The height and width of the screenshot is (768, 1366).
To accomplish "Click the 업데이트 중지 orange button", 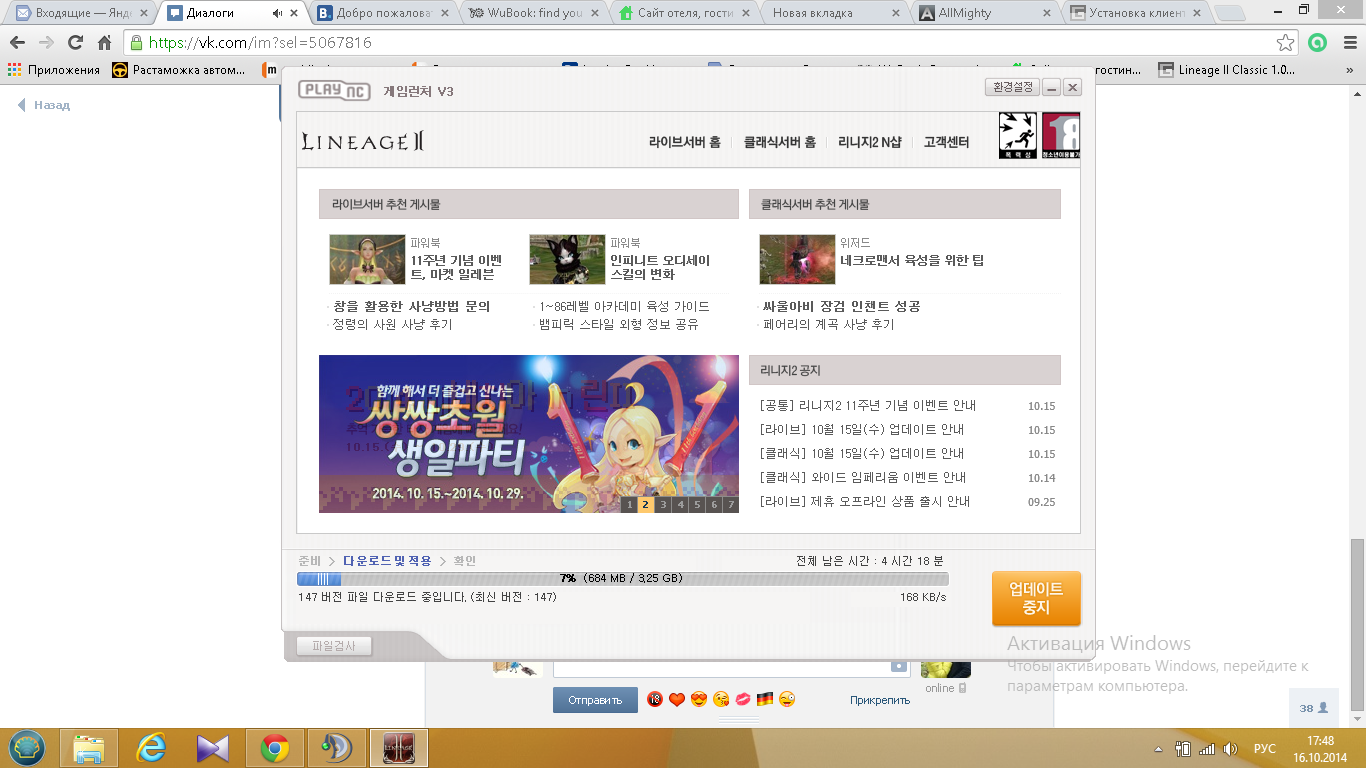I will [1036, 598].
